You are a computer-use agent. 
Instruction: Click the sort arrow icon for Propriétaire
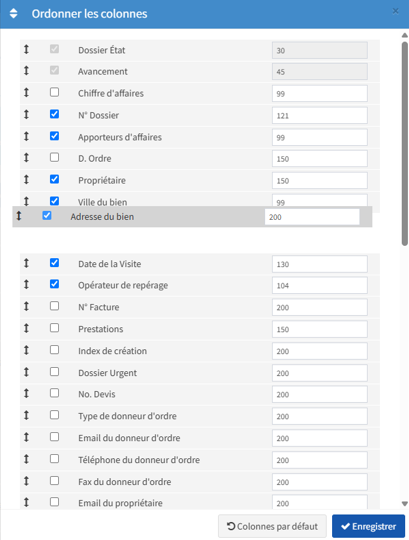26,180
